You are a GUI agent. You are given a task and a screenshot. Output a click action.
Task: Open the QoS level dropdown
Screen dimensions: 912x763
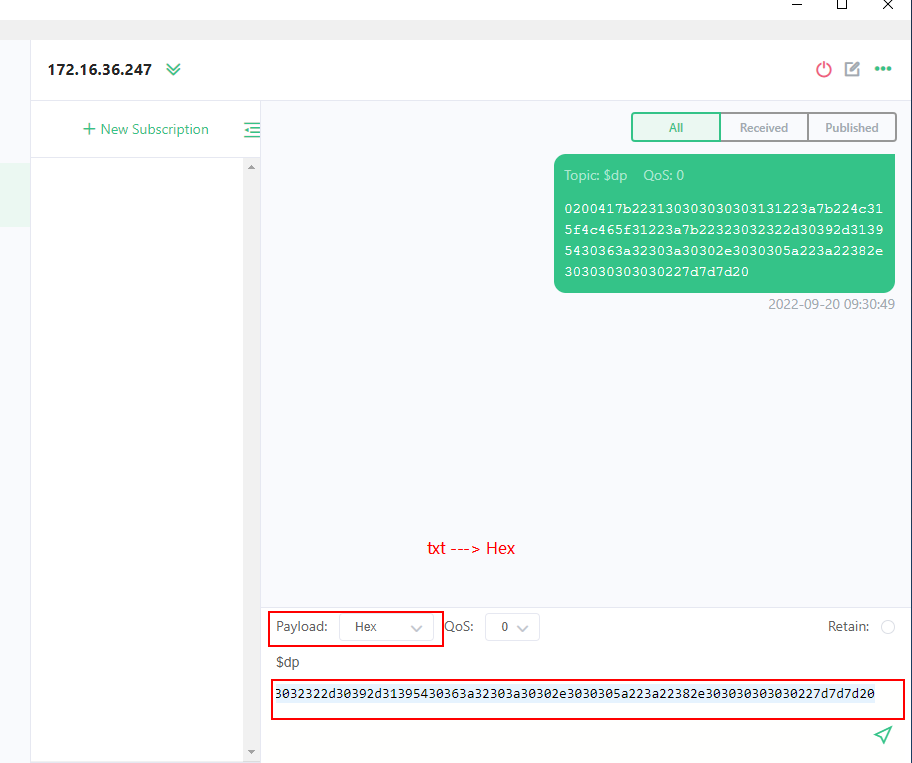pos(512,627)
